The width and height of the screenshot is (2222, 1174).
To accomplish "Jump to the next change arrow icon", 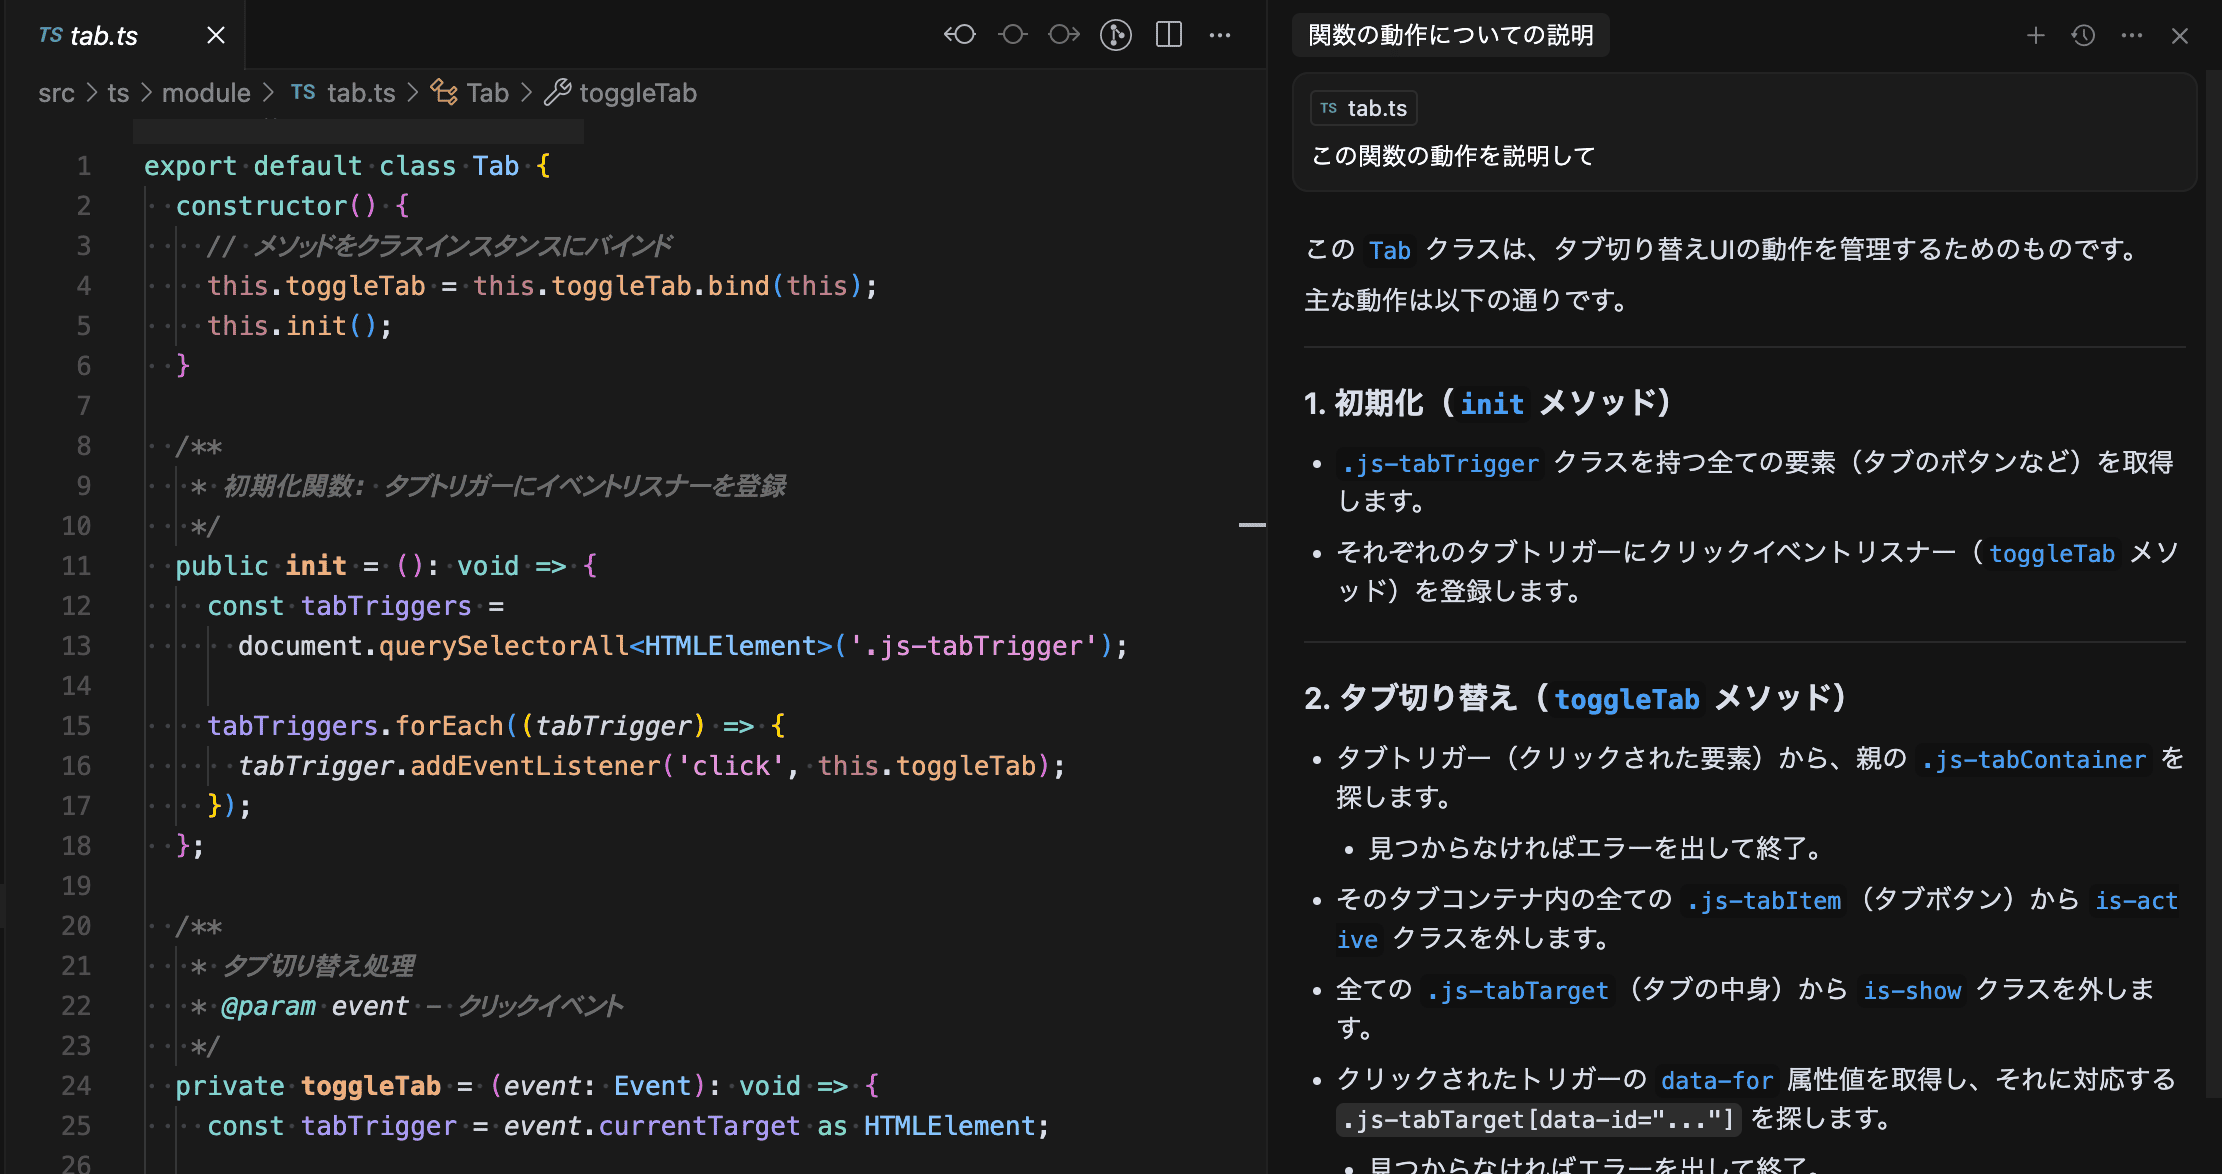I will 1063,34.
